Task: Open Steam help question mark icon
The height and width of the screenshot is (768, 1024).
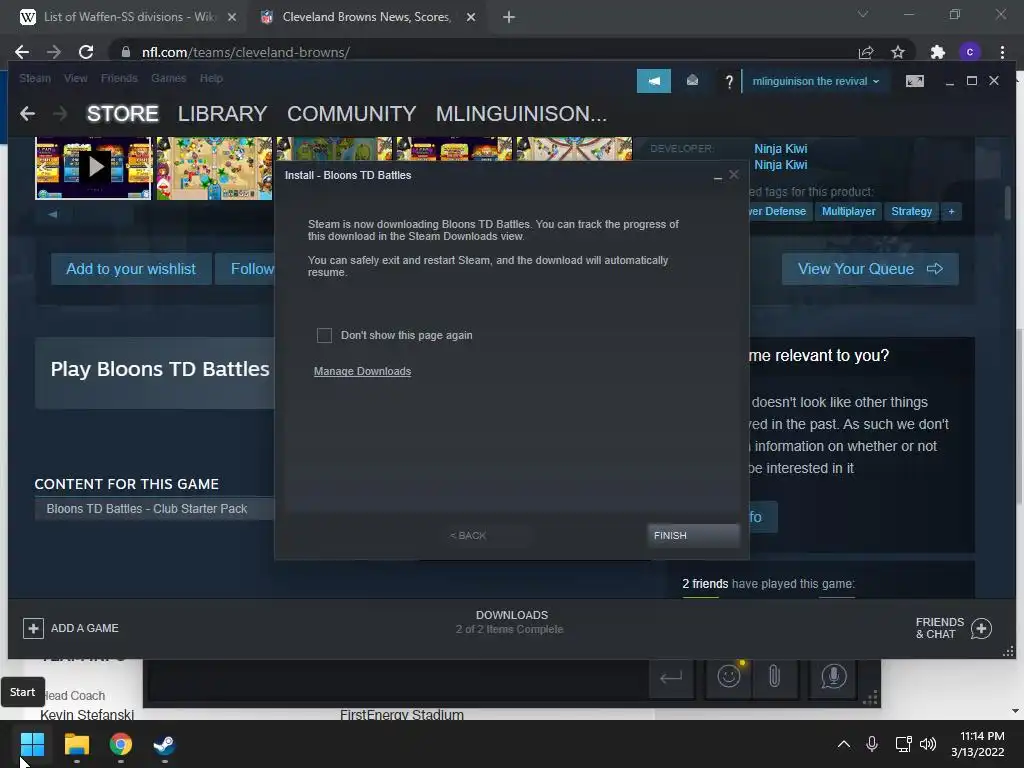Action: [729, 82]
